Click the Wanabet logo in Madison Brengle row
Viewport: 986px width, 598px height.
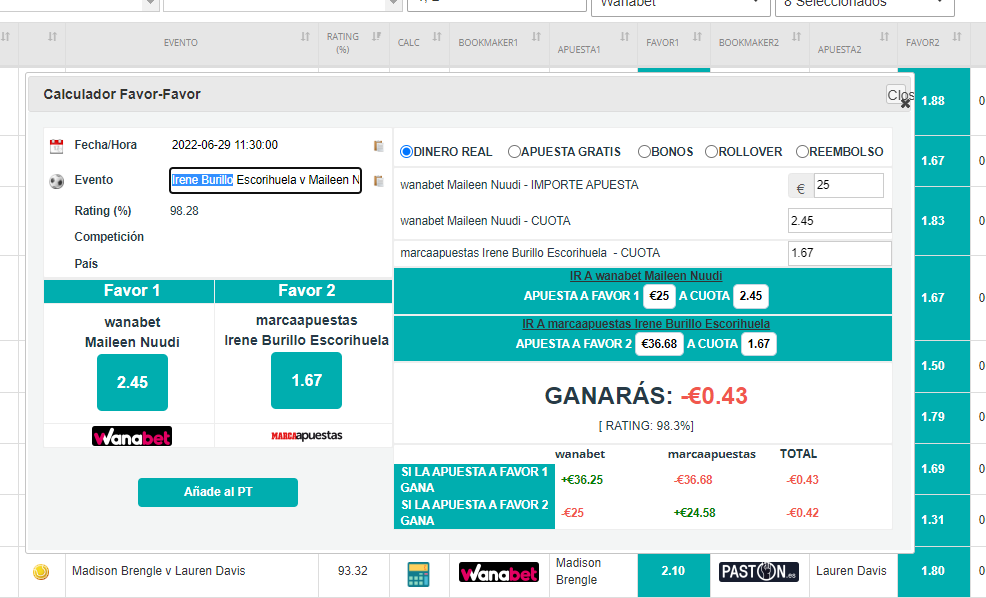tap(499, 572)
